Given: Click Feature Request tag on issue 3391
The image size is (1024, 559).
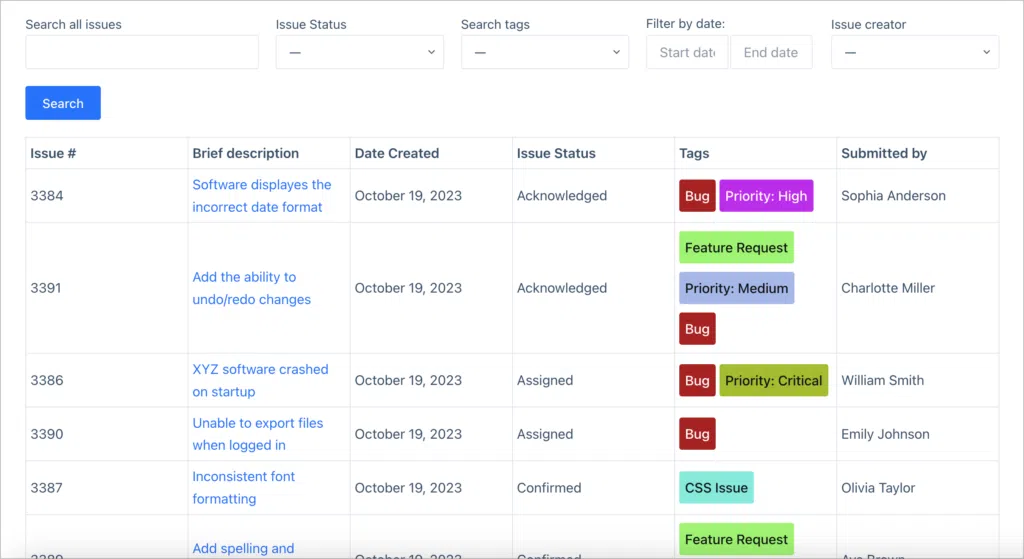Looking at the screenshot, I should coord(737,248).
